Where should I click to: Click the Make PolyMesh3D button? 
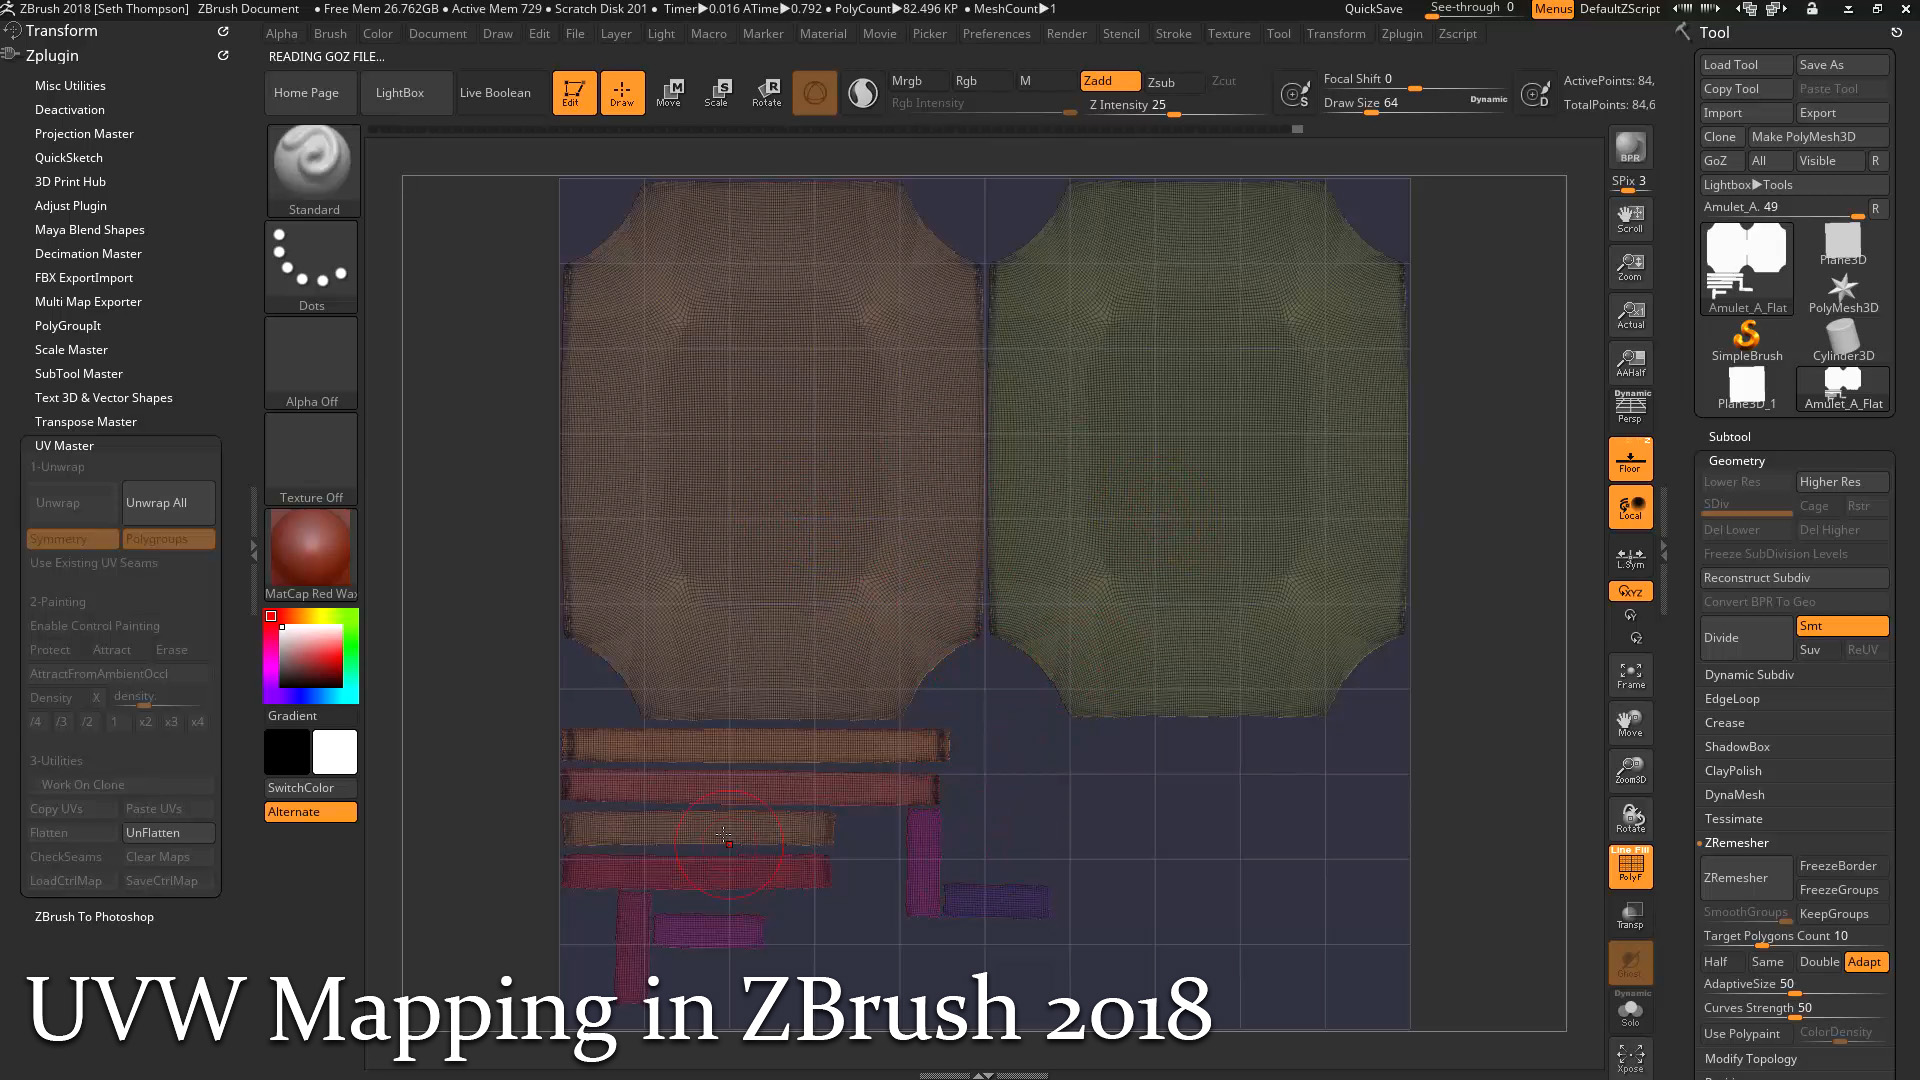click(x=1818, y=137)
